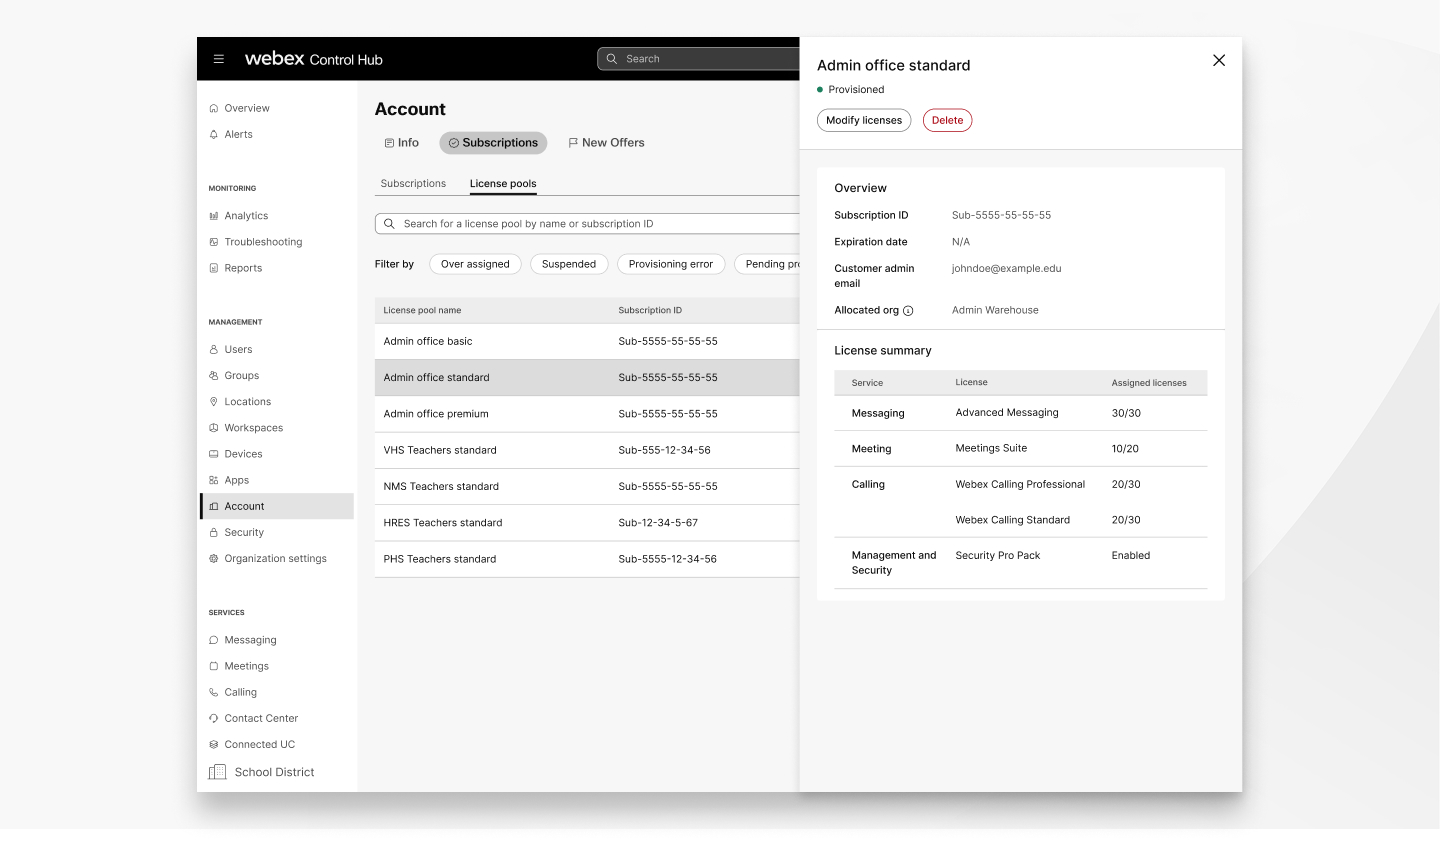
Task: Click the Overview home icon in sidebar
Action: 213,108
